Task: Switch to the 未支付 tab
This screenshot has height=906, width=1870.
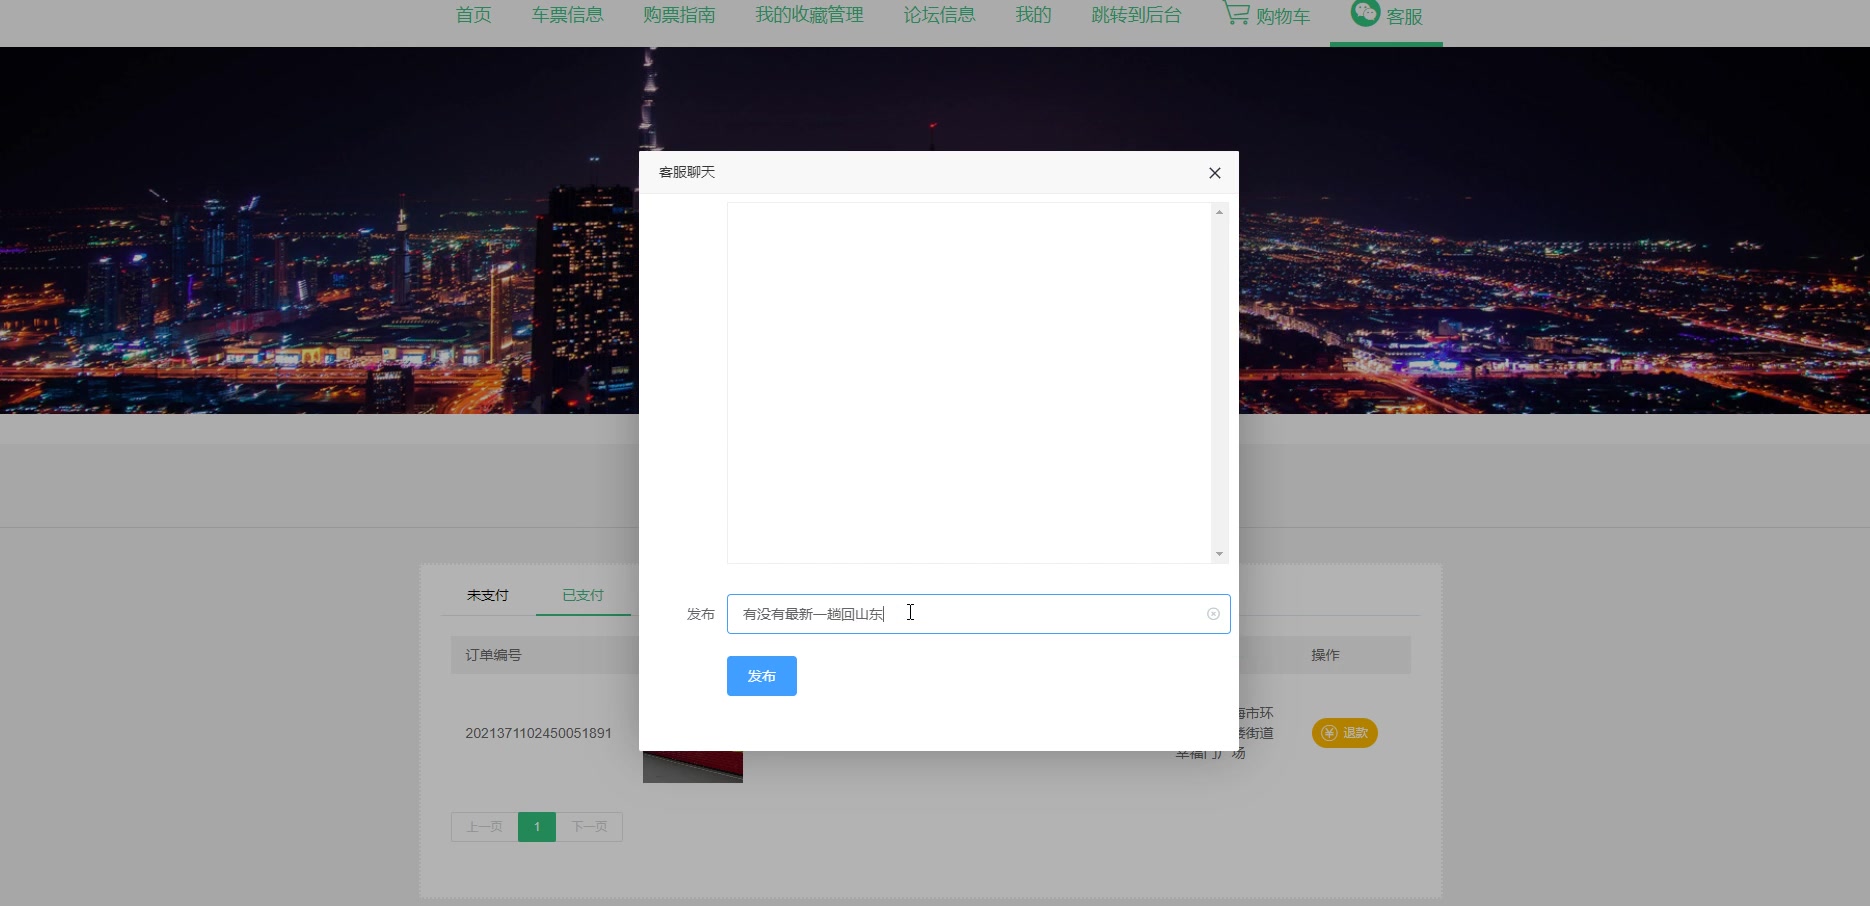Action: 488,595
